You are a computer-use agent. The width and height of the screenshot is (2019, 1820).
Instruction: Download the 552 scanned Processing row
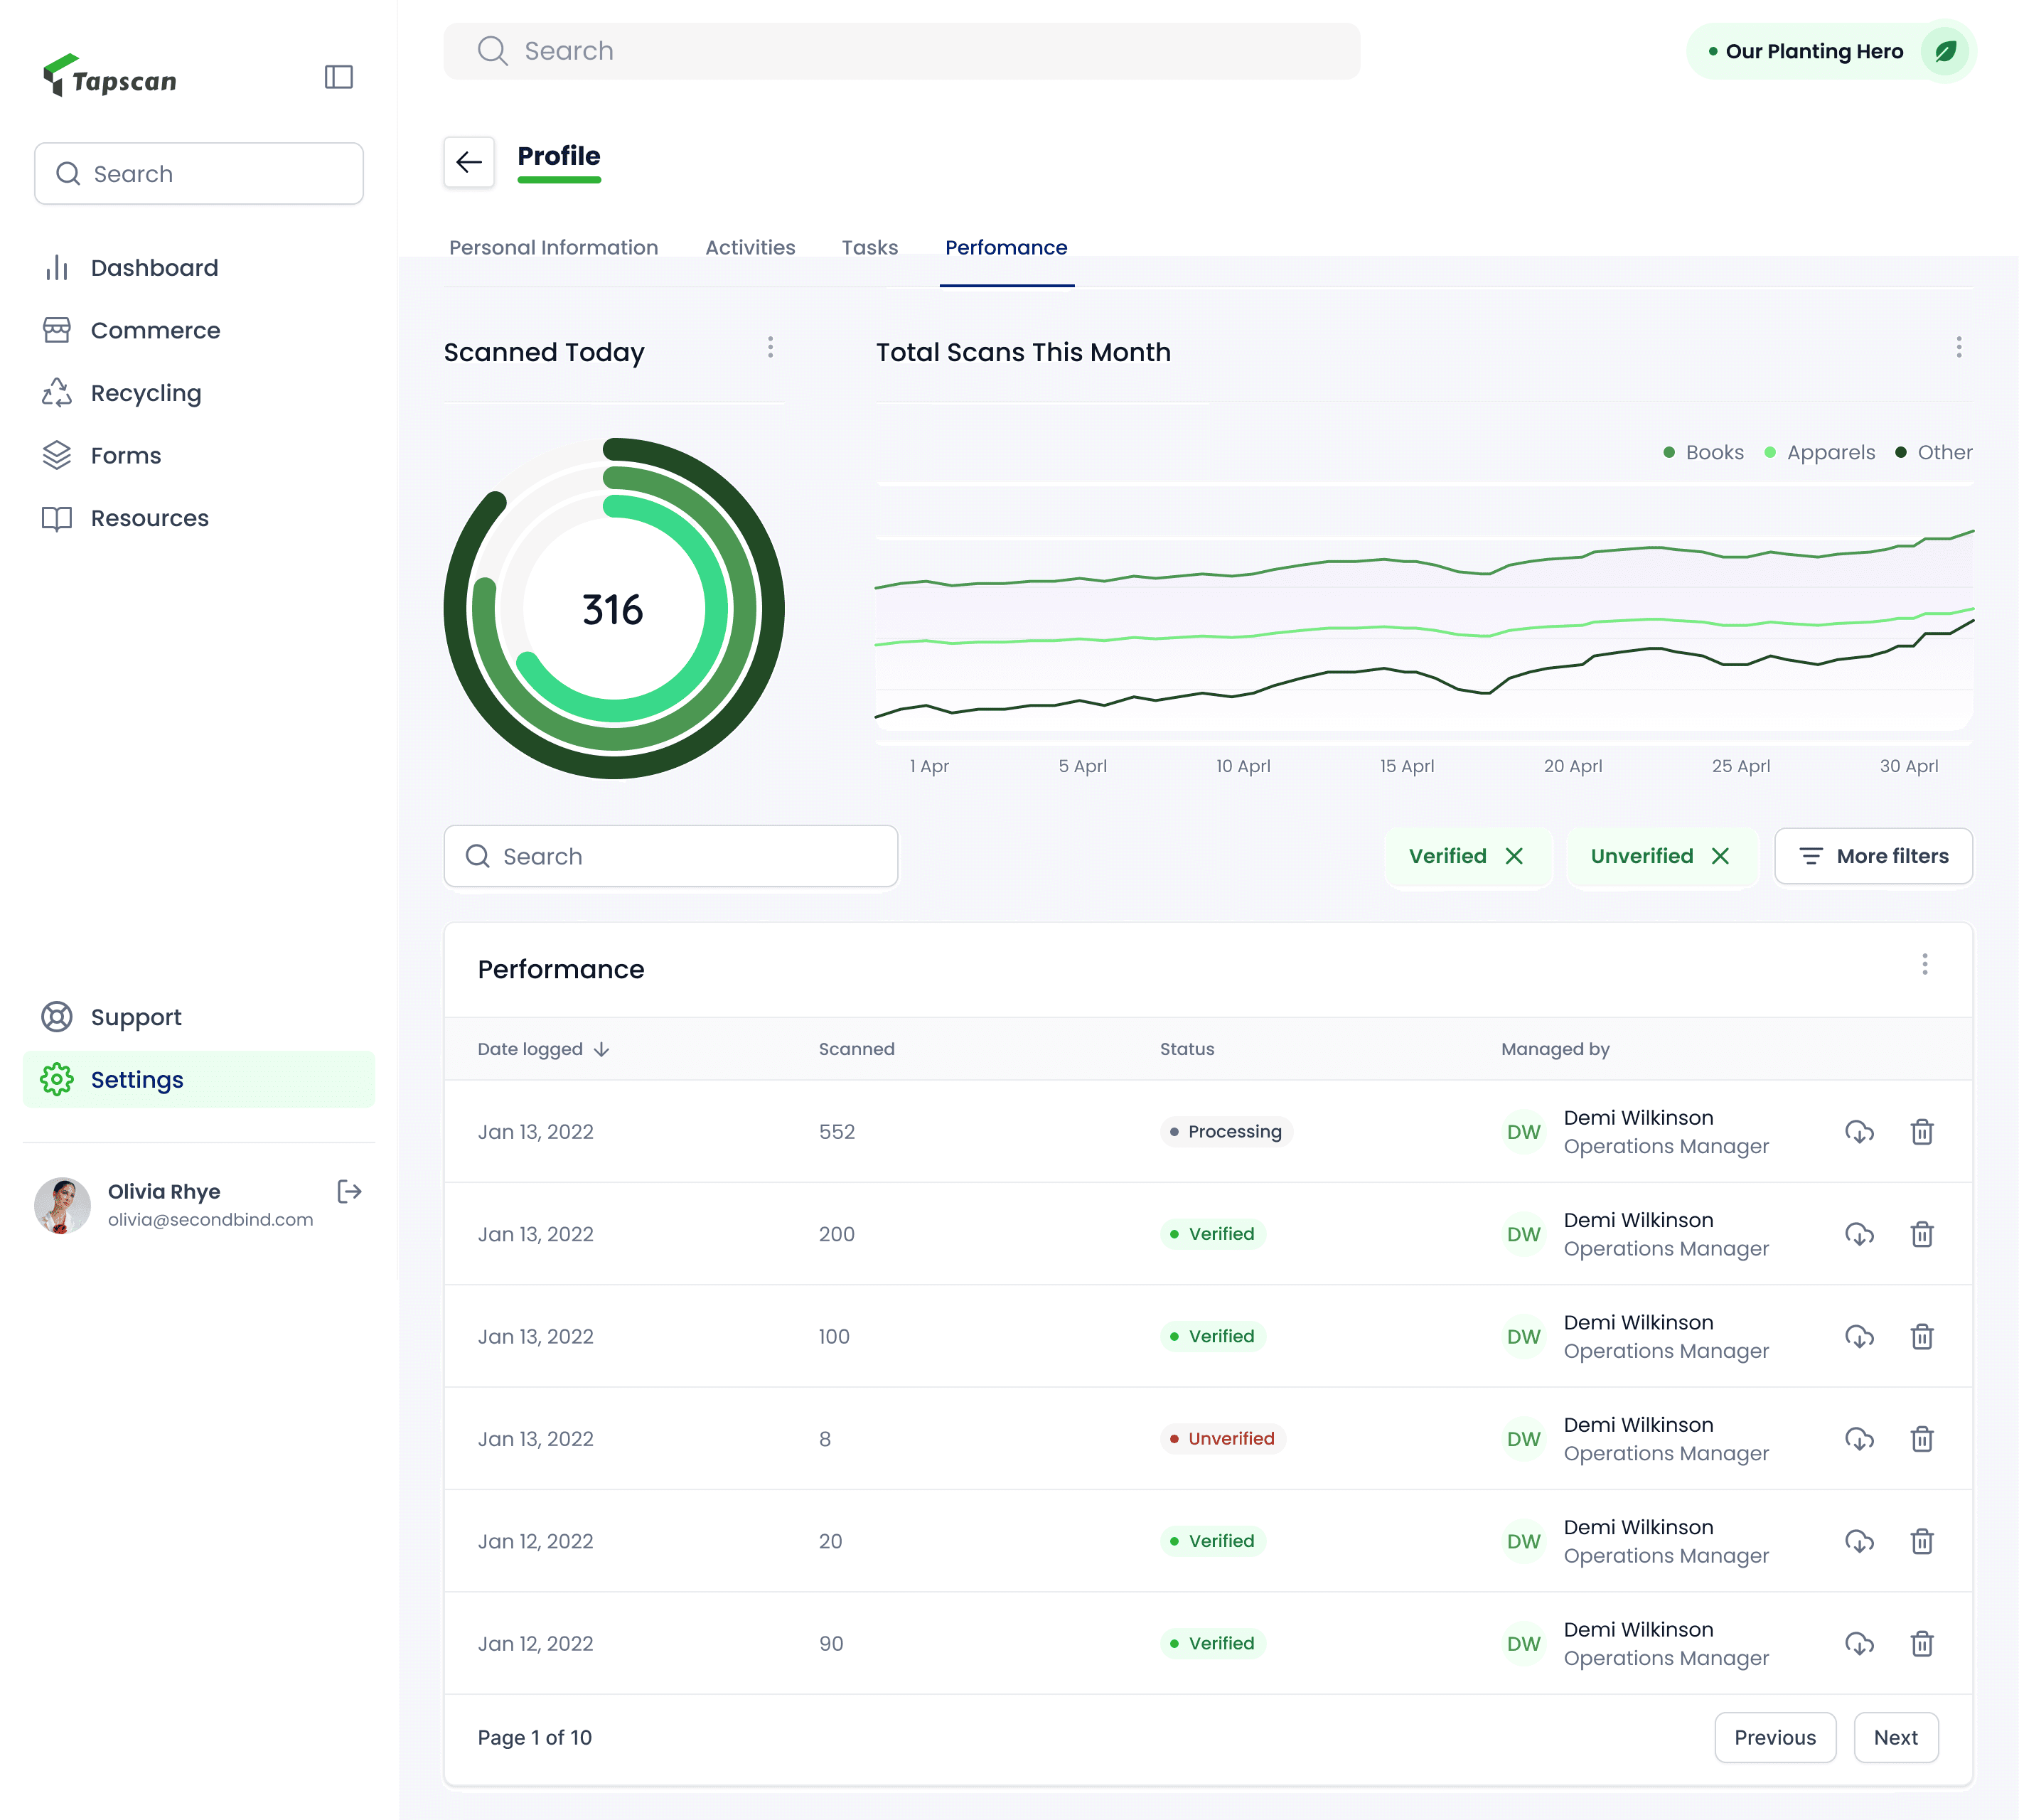(1859, 1132)
